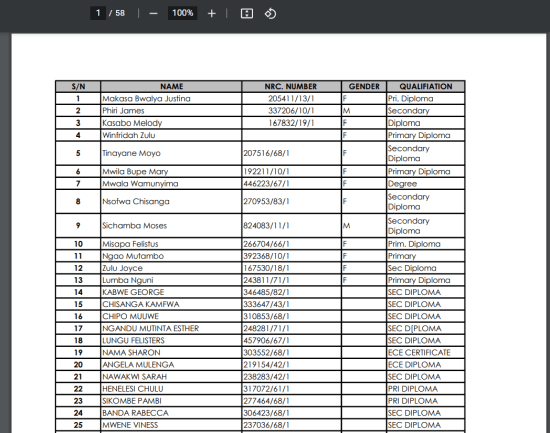Viewport: 550px width, 433px height.
Task: Select NRC number 337206/10/1
Action: (291, 111)
